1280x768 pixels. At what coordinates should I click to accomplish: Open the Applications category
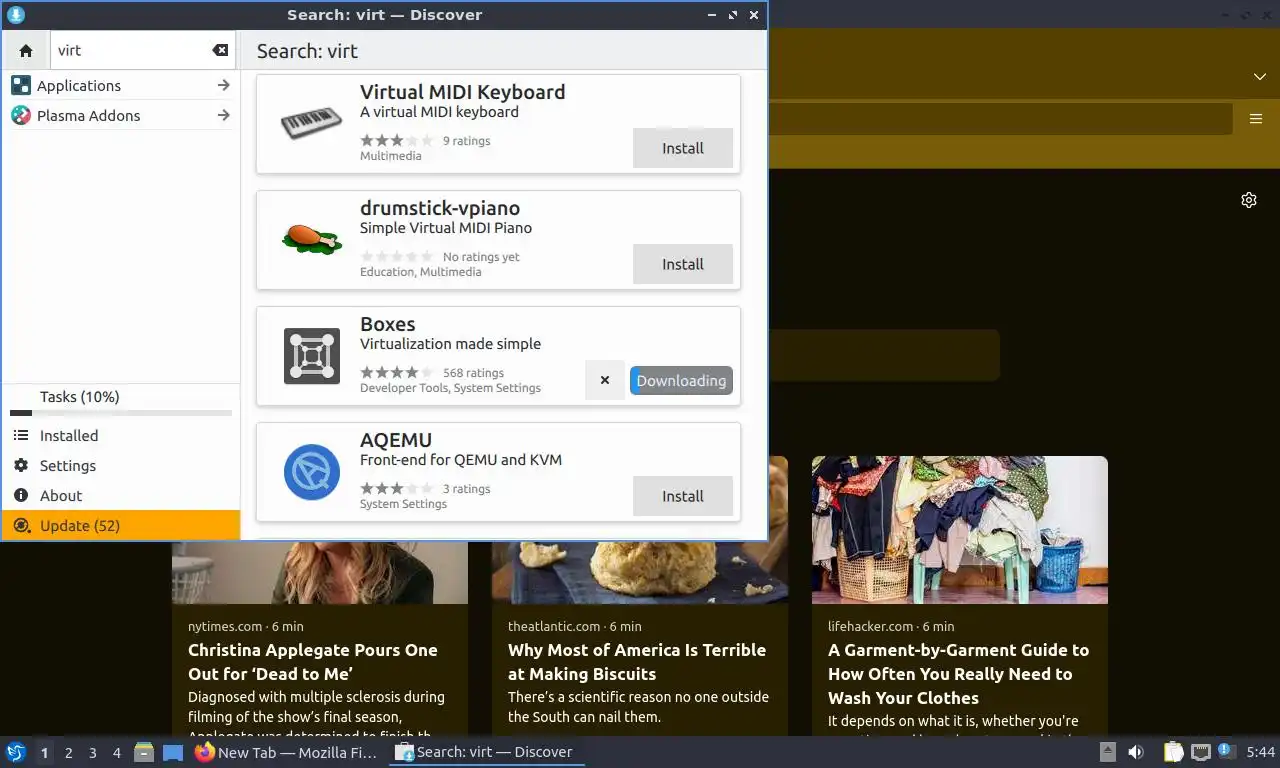click(120, 86)
